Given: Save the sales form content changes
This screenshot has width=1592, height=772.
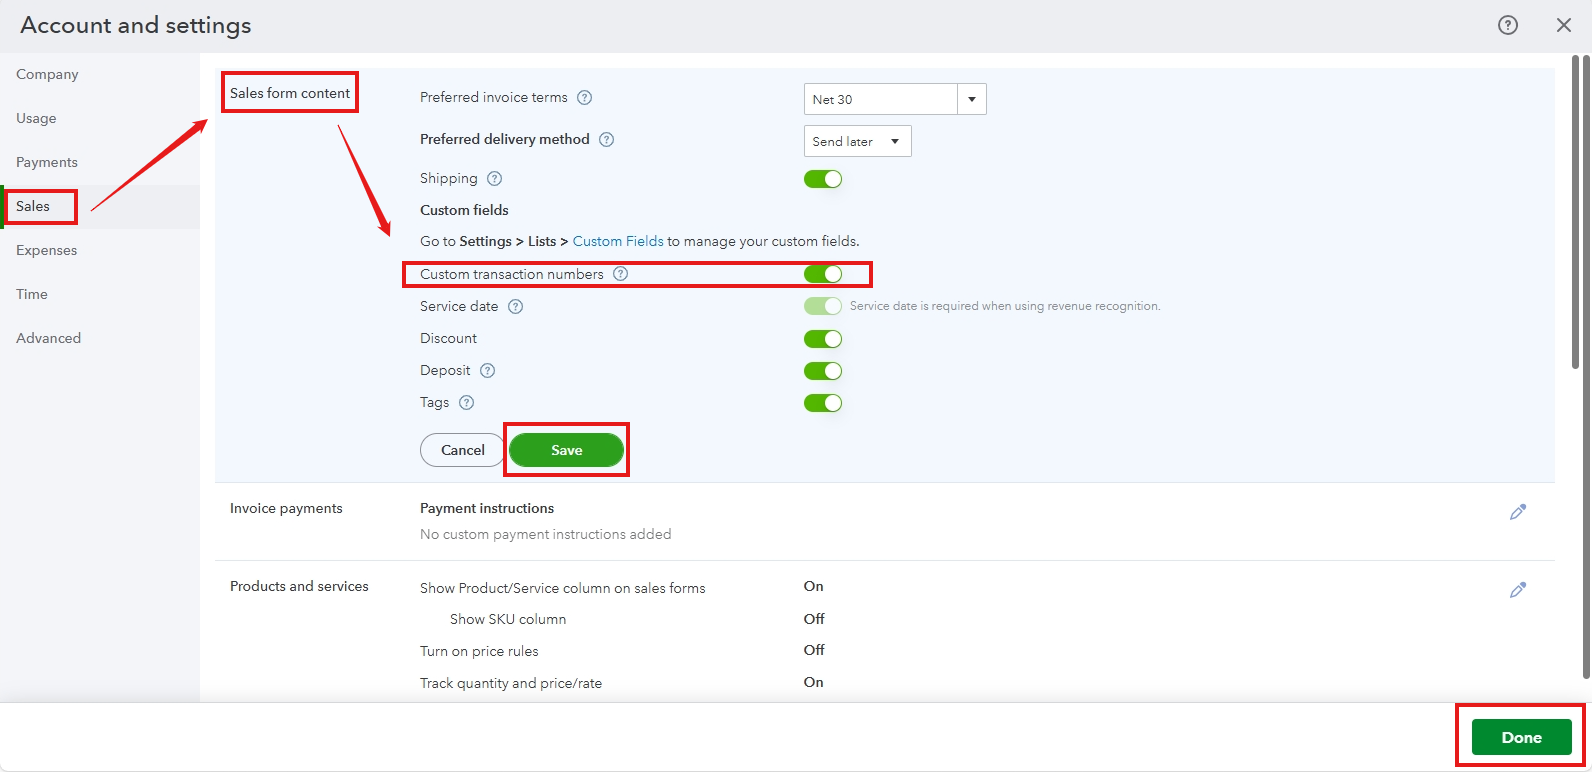Looking at the screenshot, I should [x=566, y=450].
